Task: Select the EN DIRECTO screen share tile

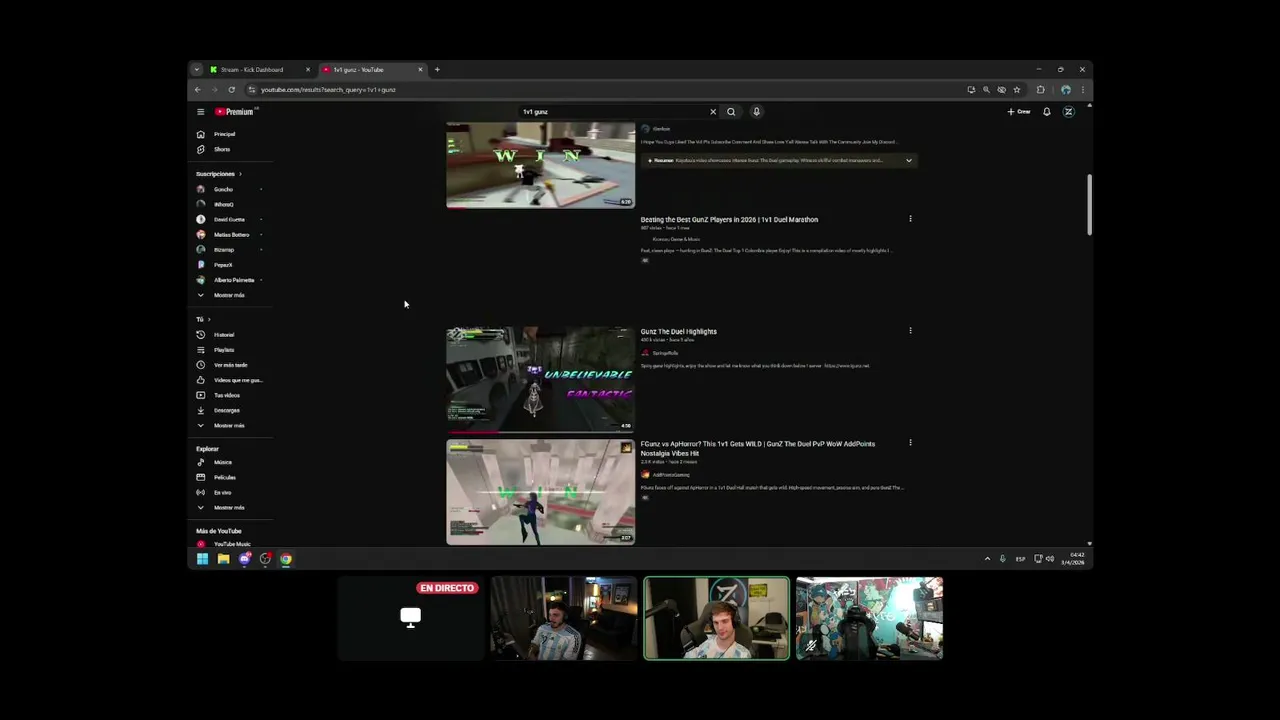Action: coord(410,618)
